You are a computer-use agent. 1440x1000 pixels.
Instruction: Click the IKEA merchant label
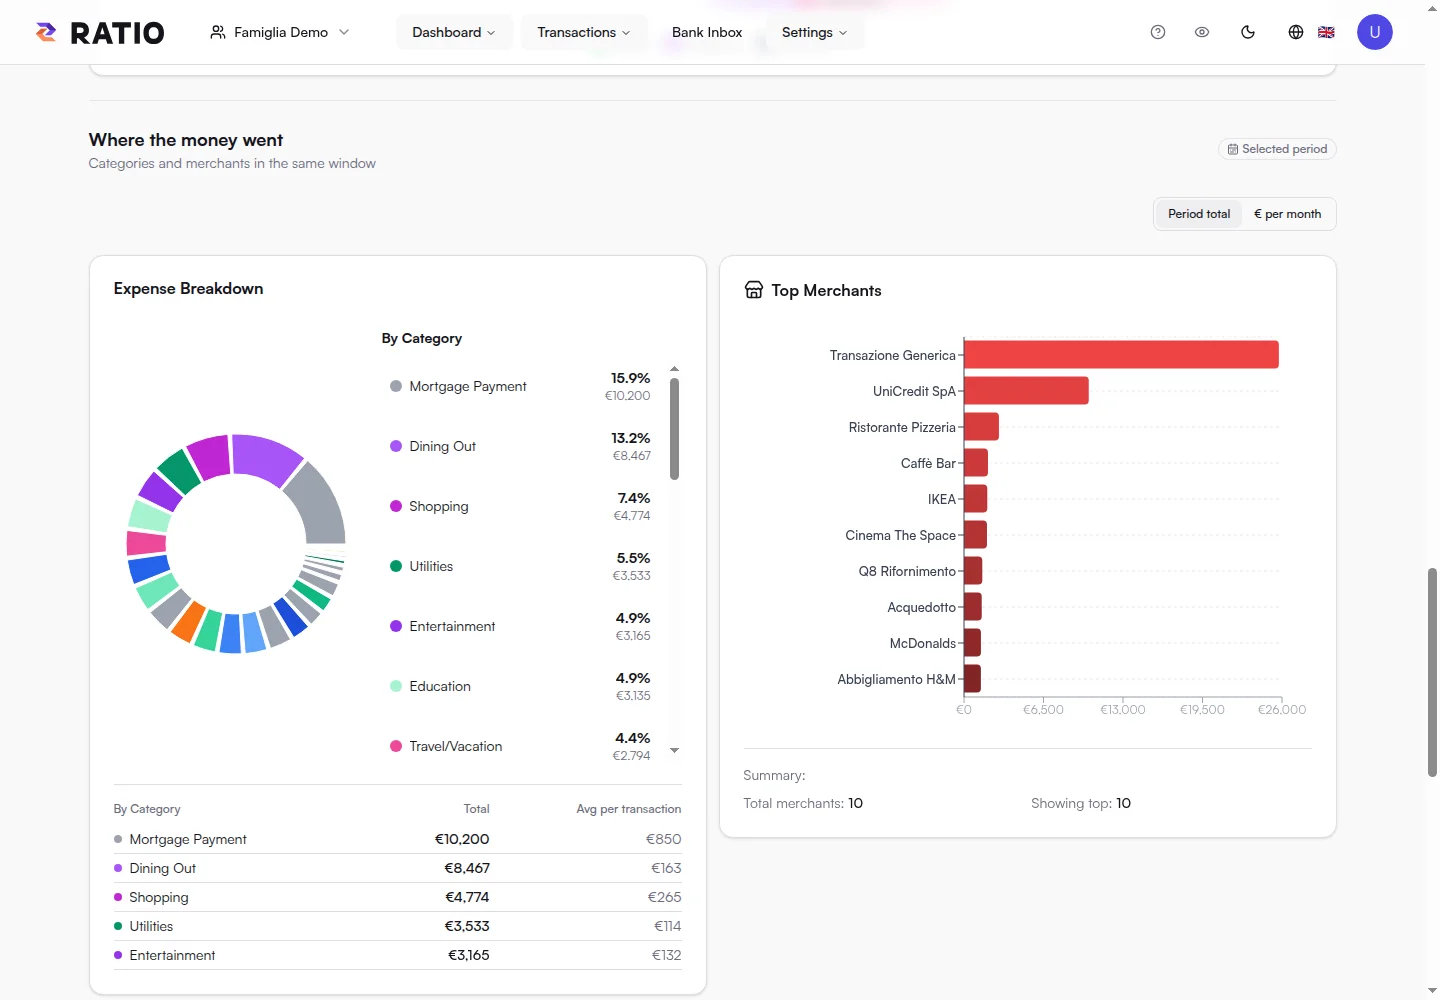[942, 499]
